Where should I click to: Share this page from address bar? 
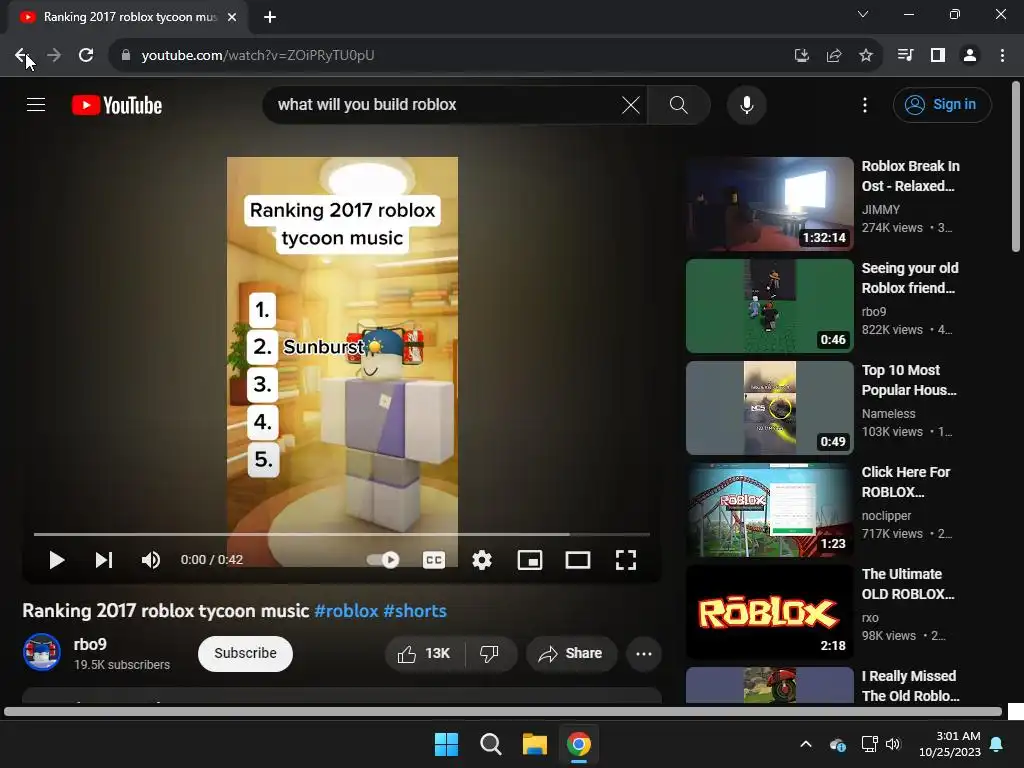pos(833,55)
